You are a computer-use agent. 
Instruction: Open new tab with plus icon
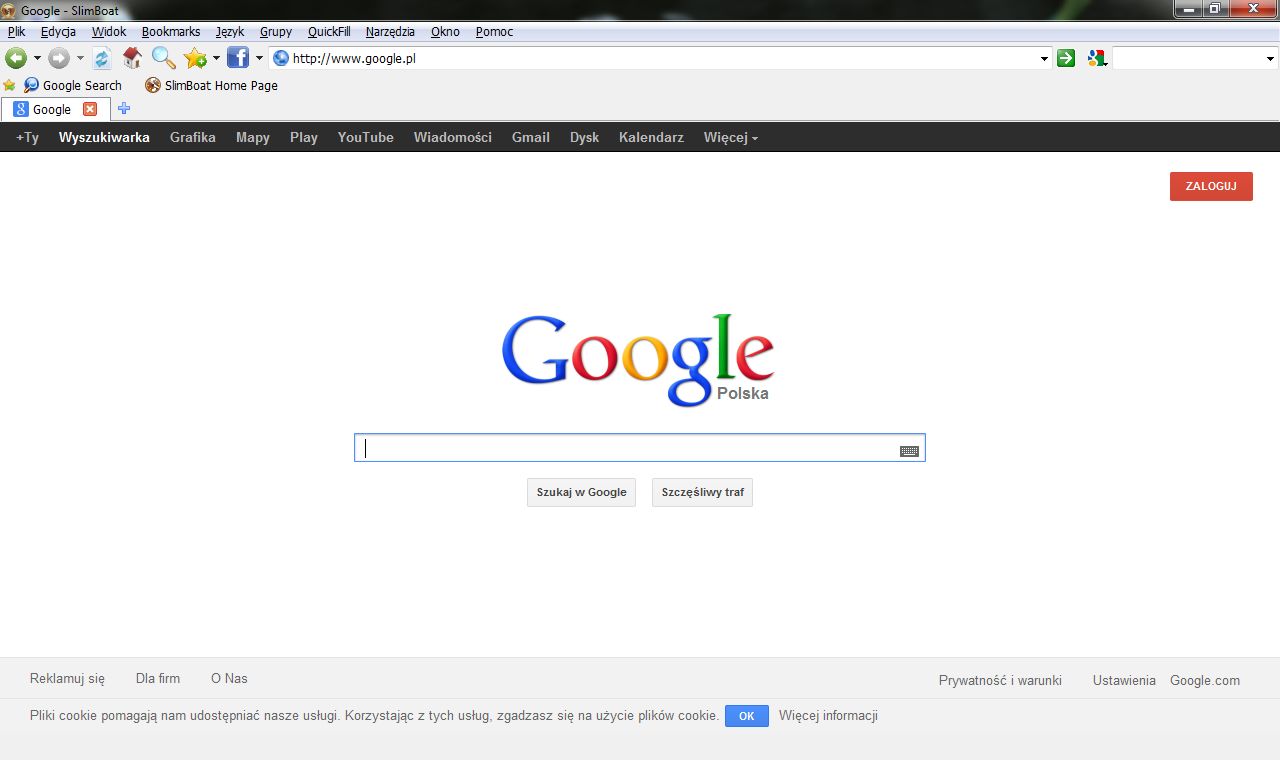pos(124,109)
